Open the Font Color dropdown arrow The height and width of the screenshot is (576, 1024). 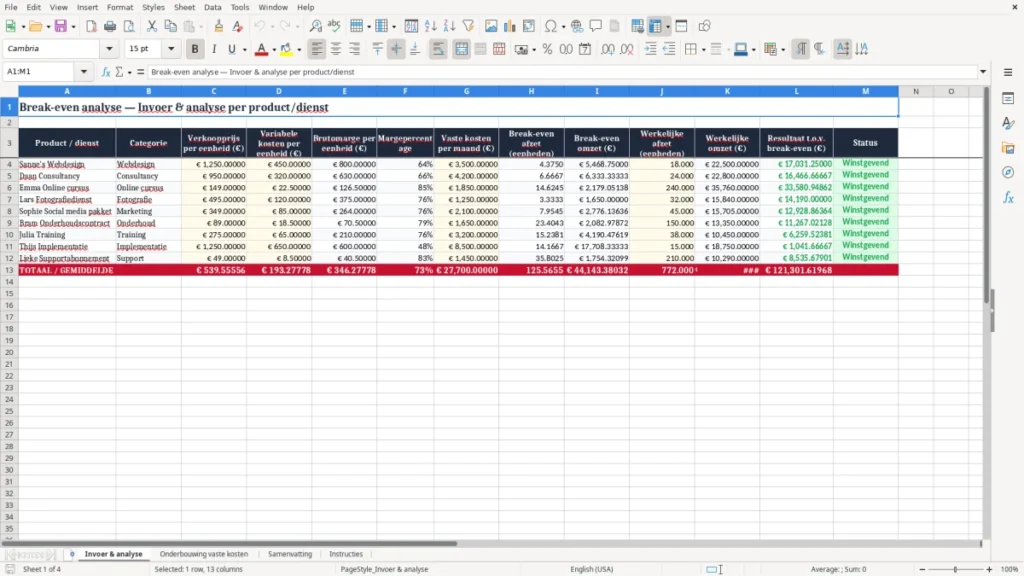pyautogui.click(x=274, y=50)
